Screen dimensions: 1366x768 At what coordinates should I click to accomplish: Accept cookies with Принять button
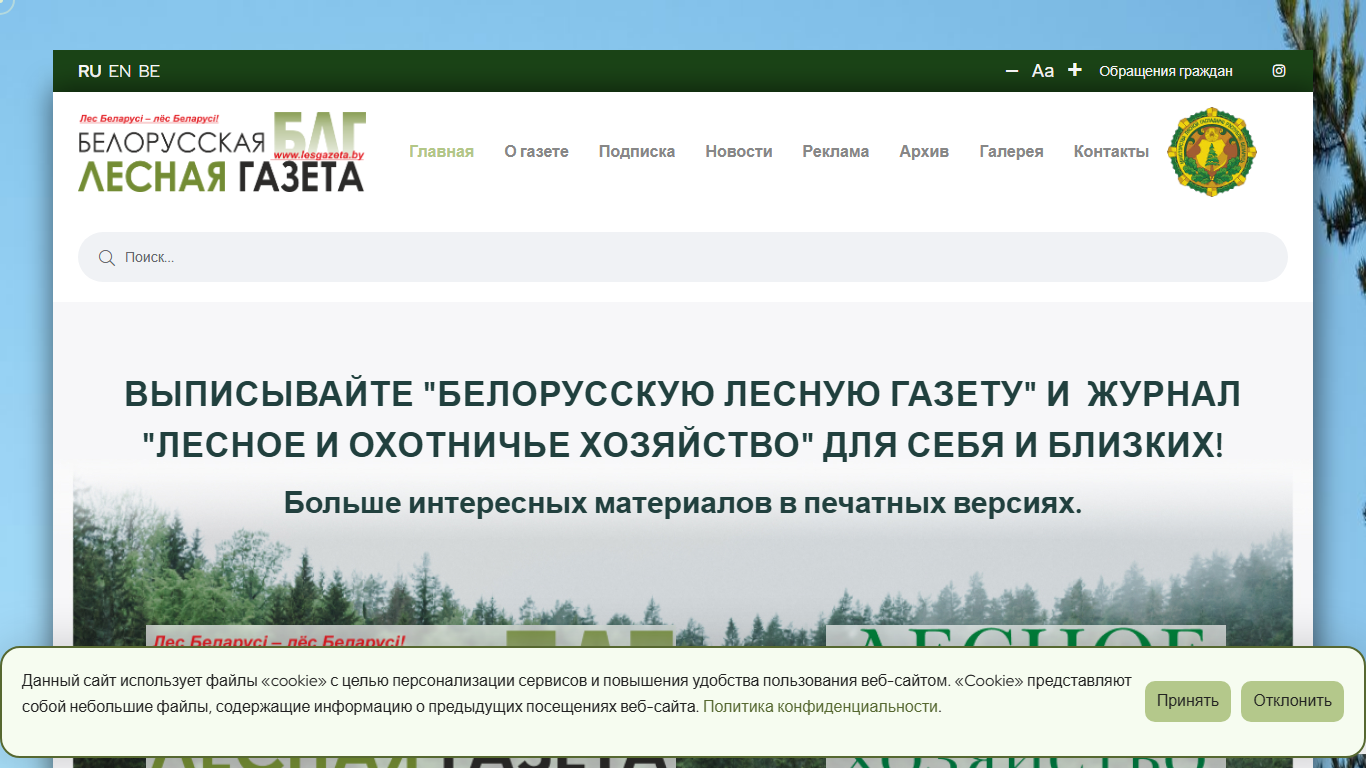coord(1188,701)
